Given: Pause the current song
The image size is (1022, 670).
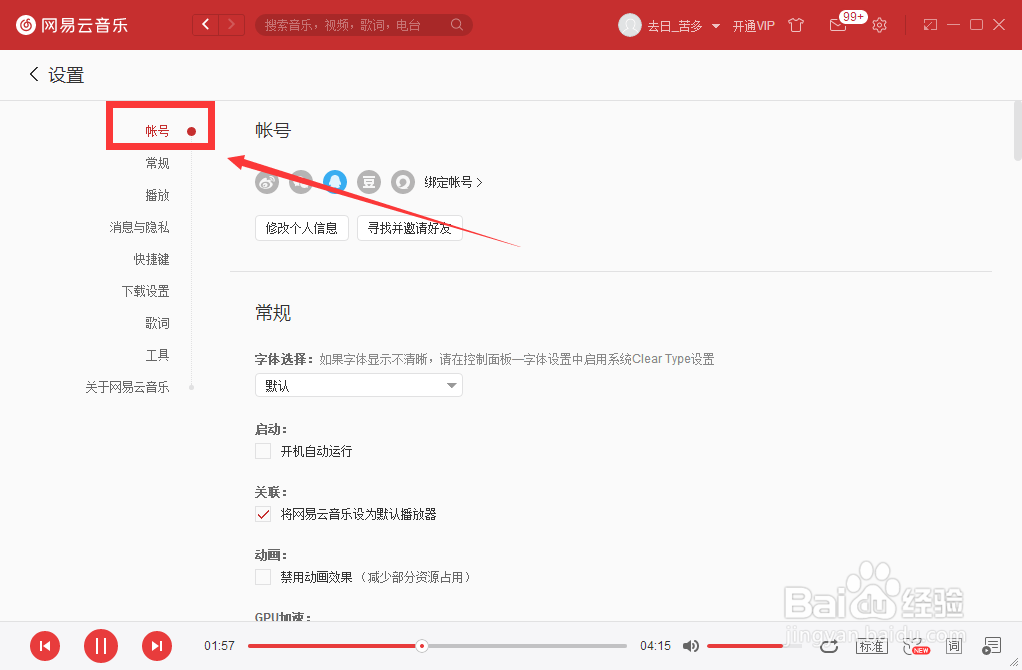Looking at the screenshot, I should (x=101, y=646).
